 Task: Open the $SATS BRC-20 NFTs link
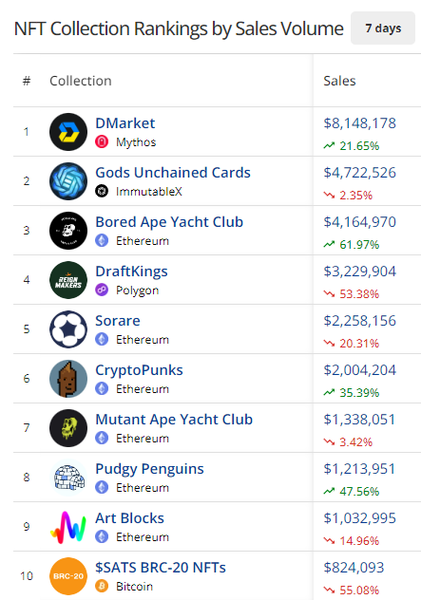click(x=160, y=567)
